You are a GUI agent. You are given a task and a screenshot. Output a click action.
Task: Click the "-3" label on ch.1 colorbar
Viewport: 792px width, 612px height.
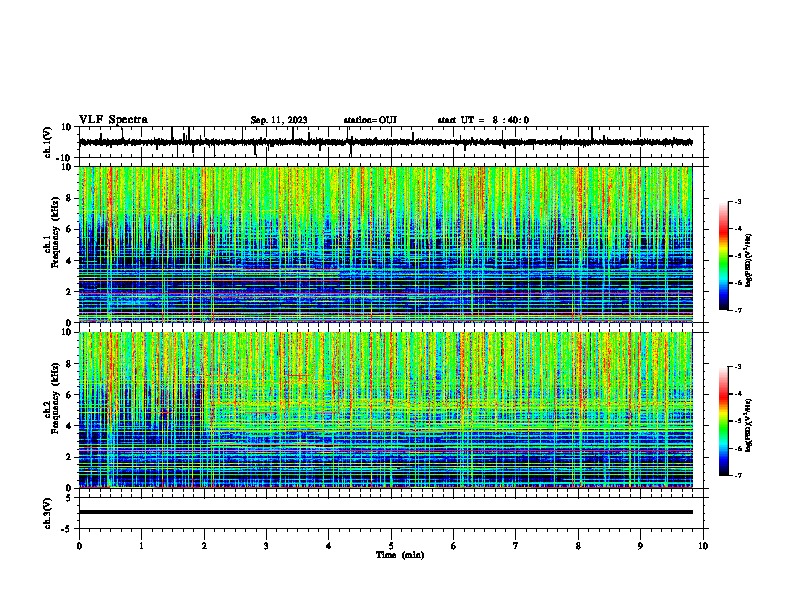click(x=737, y=202)
